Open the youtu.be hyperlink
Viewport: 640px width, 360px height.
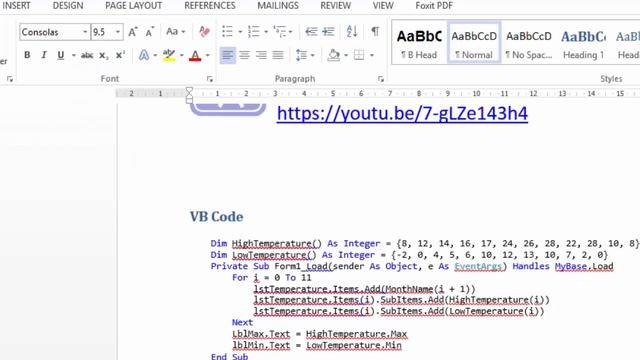click(x=402, y=113)
